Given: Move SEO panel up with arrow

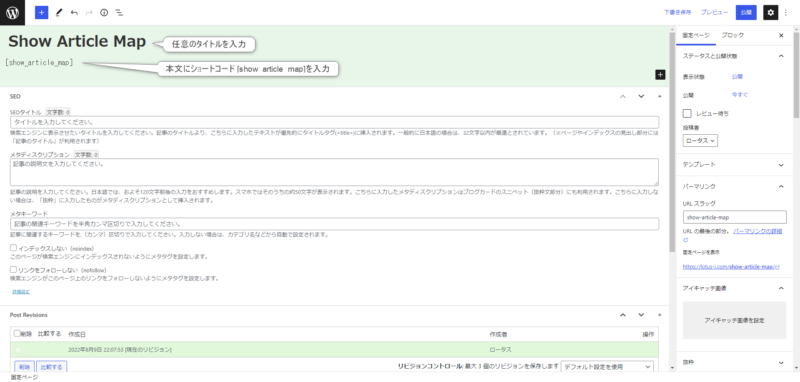Looking at the screenshot, I should pos(622,96).
